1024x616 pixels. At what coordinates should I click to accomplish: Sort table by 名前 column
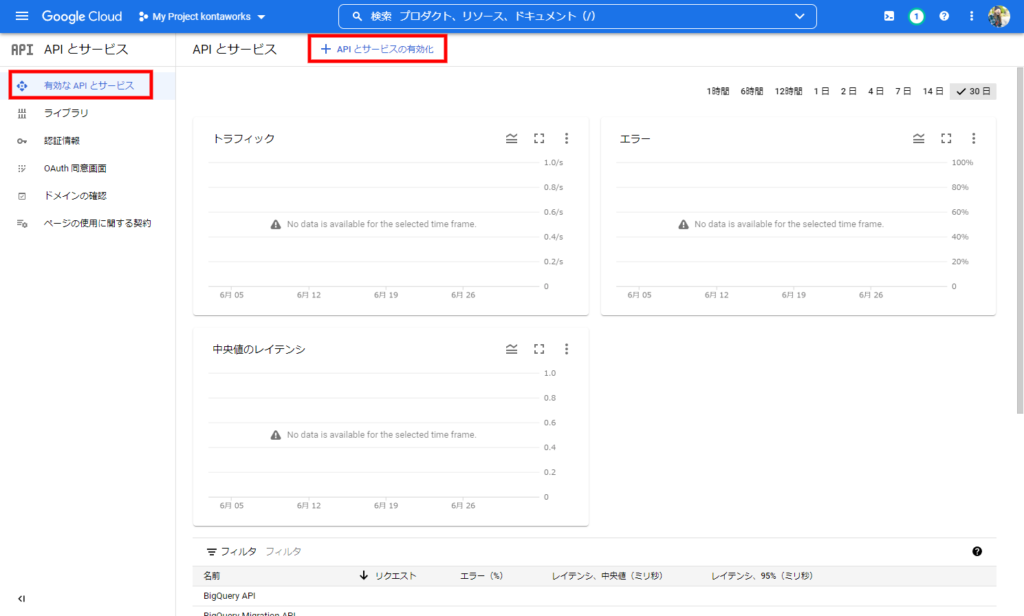212,576
